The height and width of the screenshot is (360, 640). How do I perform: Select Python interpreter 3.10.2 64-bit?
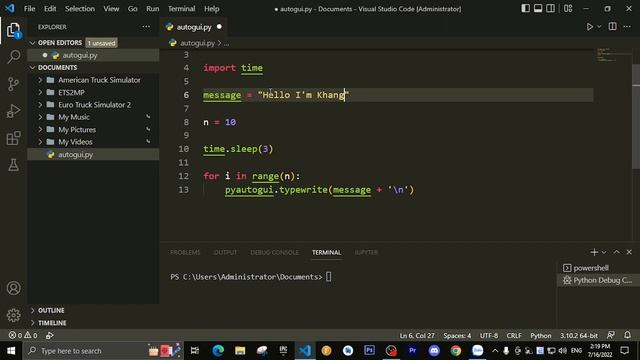point(578,336)
